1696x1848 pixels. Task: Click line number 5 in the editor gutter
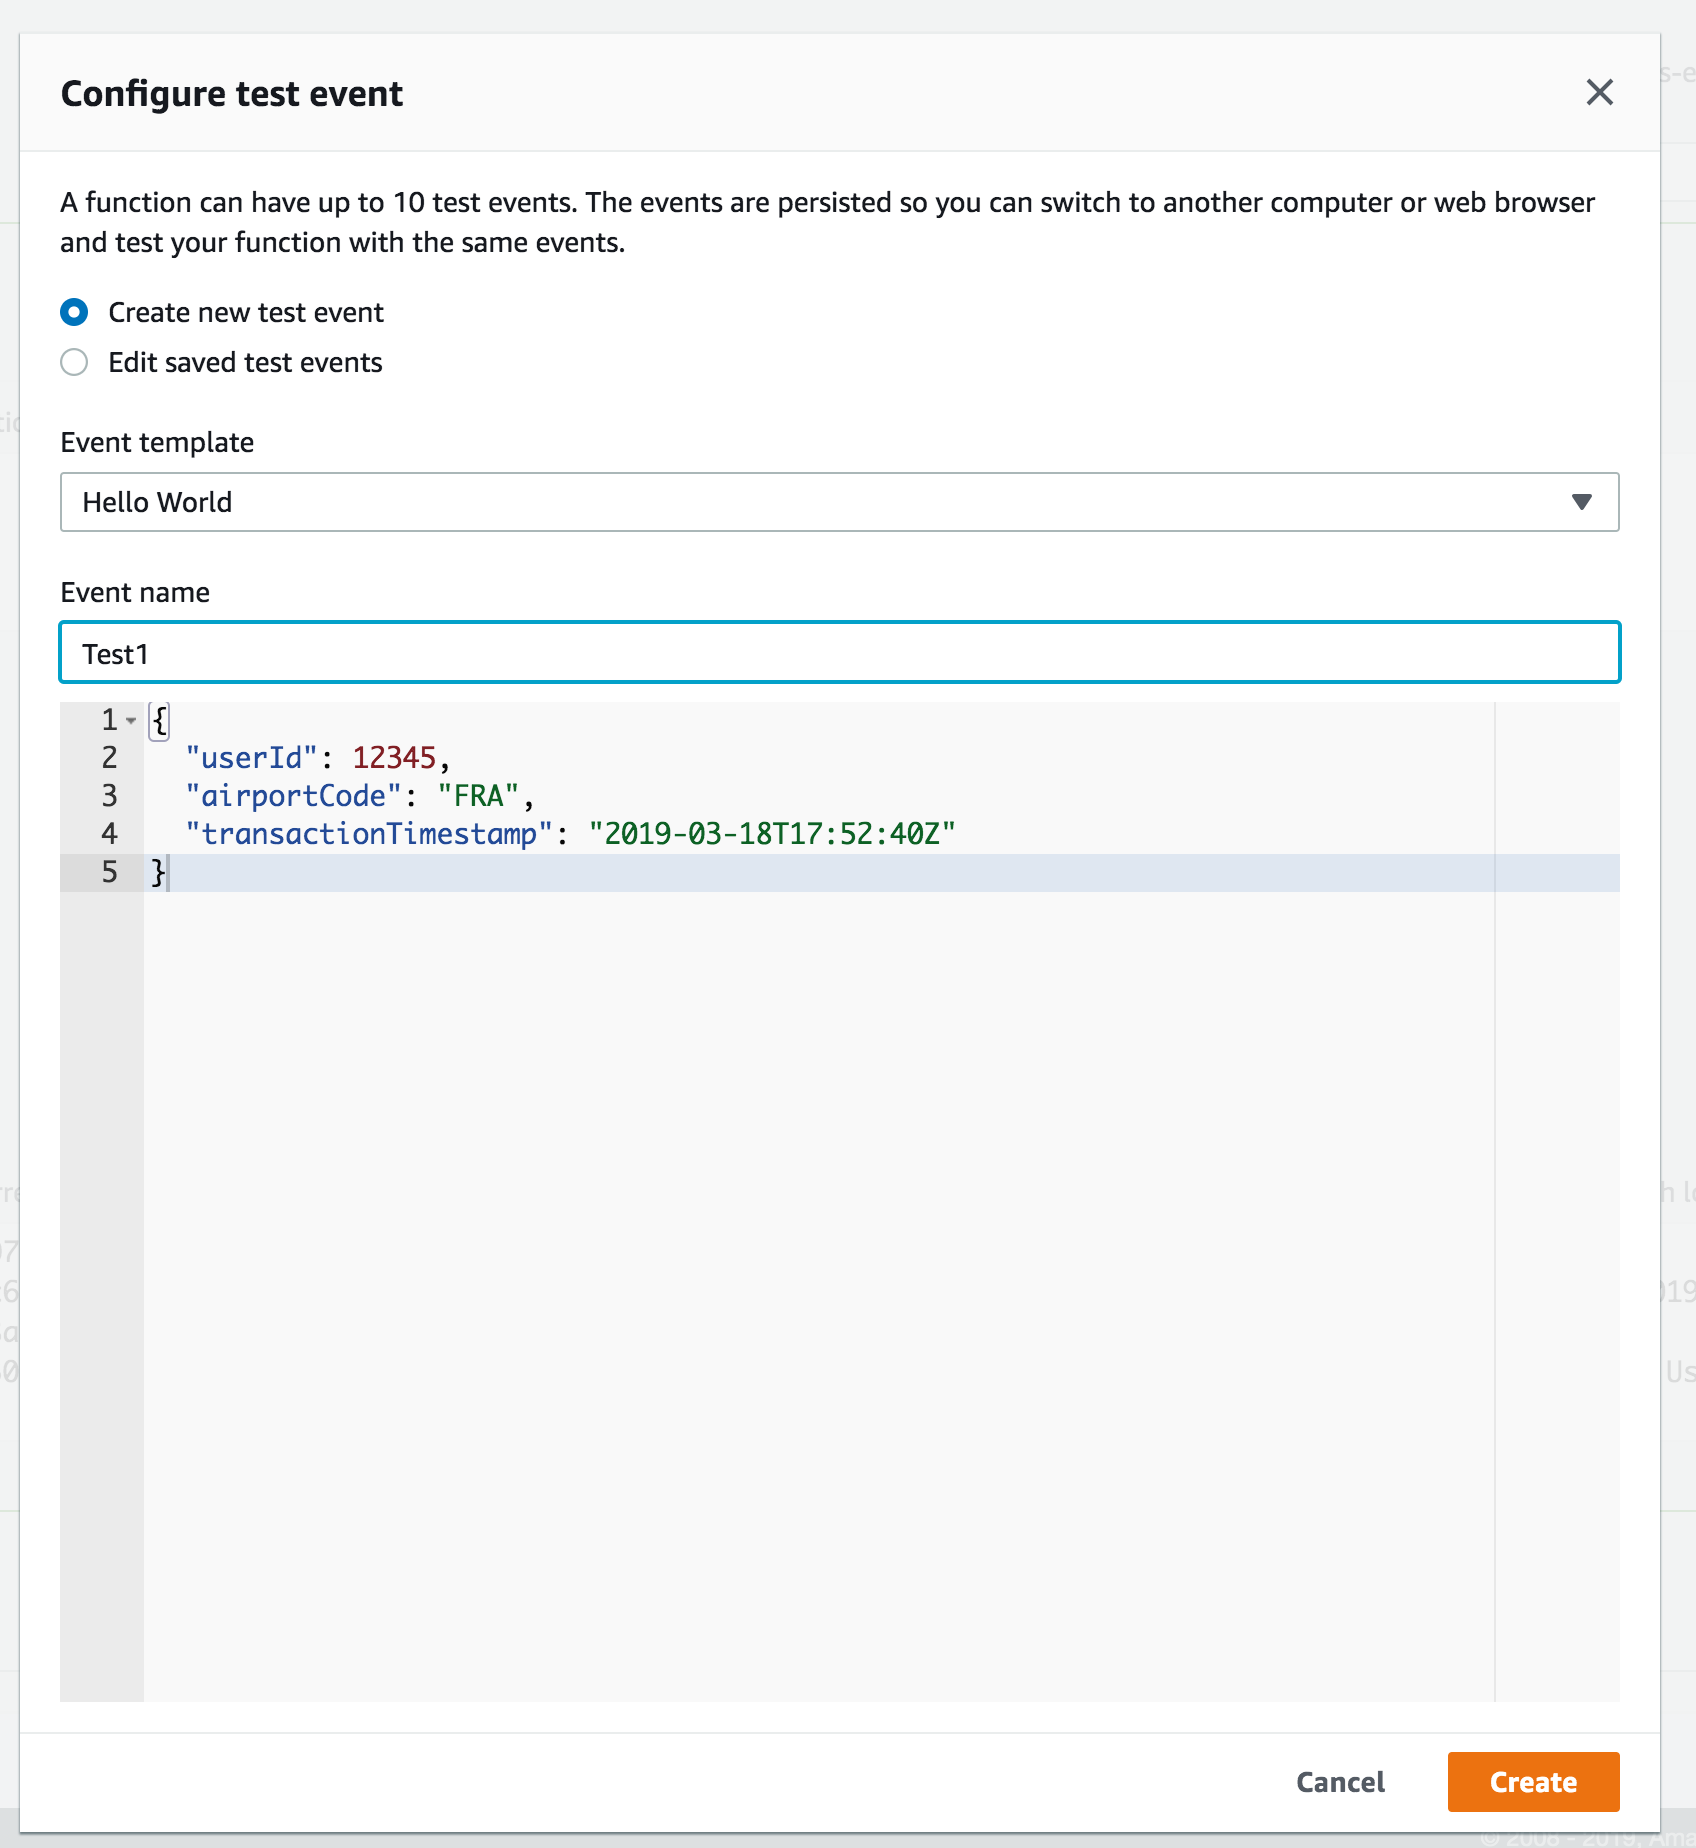coord(110,872)
